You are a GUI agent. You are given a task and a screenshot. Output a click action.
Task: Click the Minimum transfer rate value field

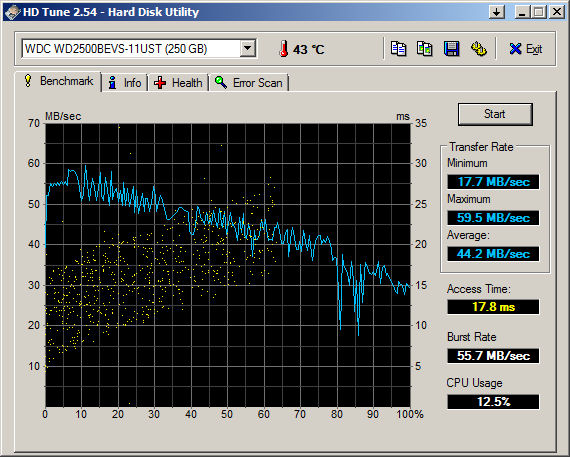[493, 181]
